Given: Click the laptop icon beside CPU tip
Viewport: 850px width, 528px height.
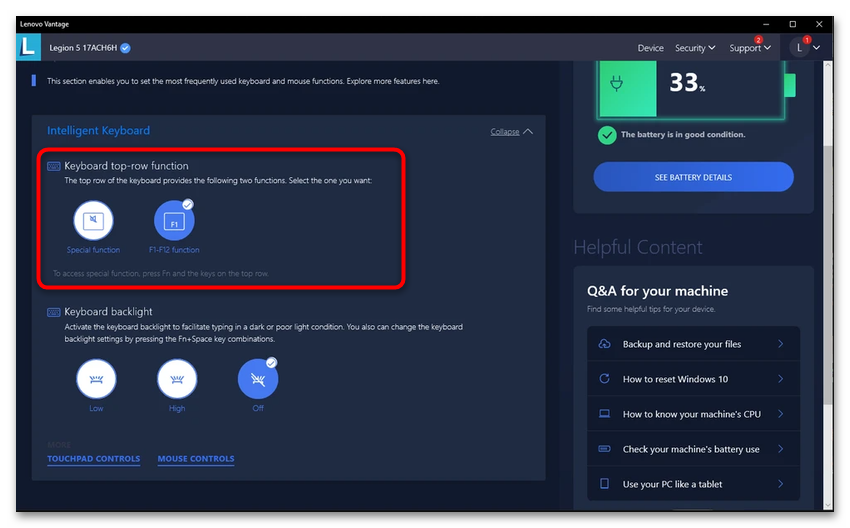Looking at the screenshot, I should (604, 414).
